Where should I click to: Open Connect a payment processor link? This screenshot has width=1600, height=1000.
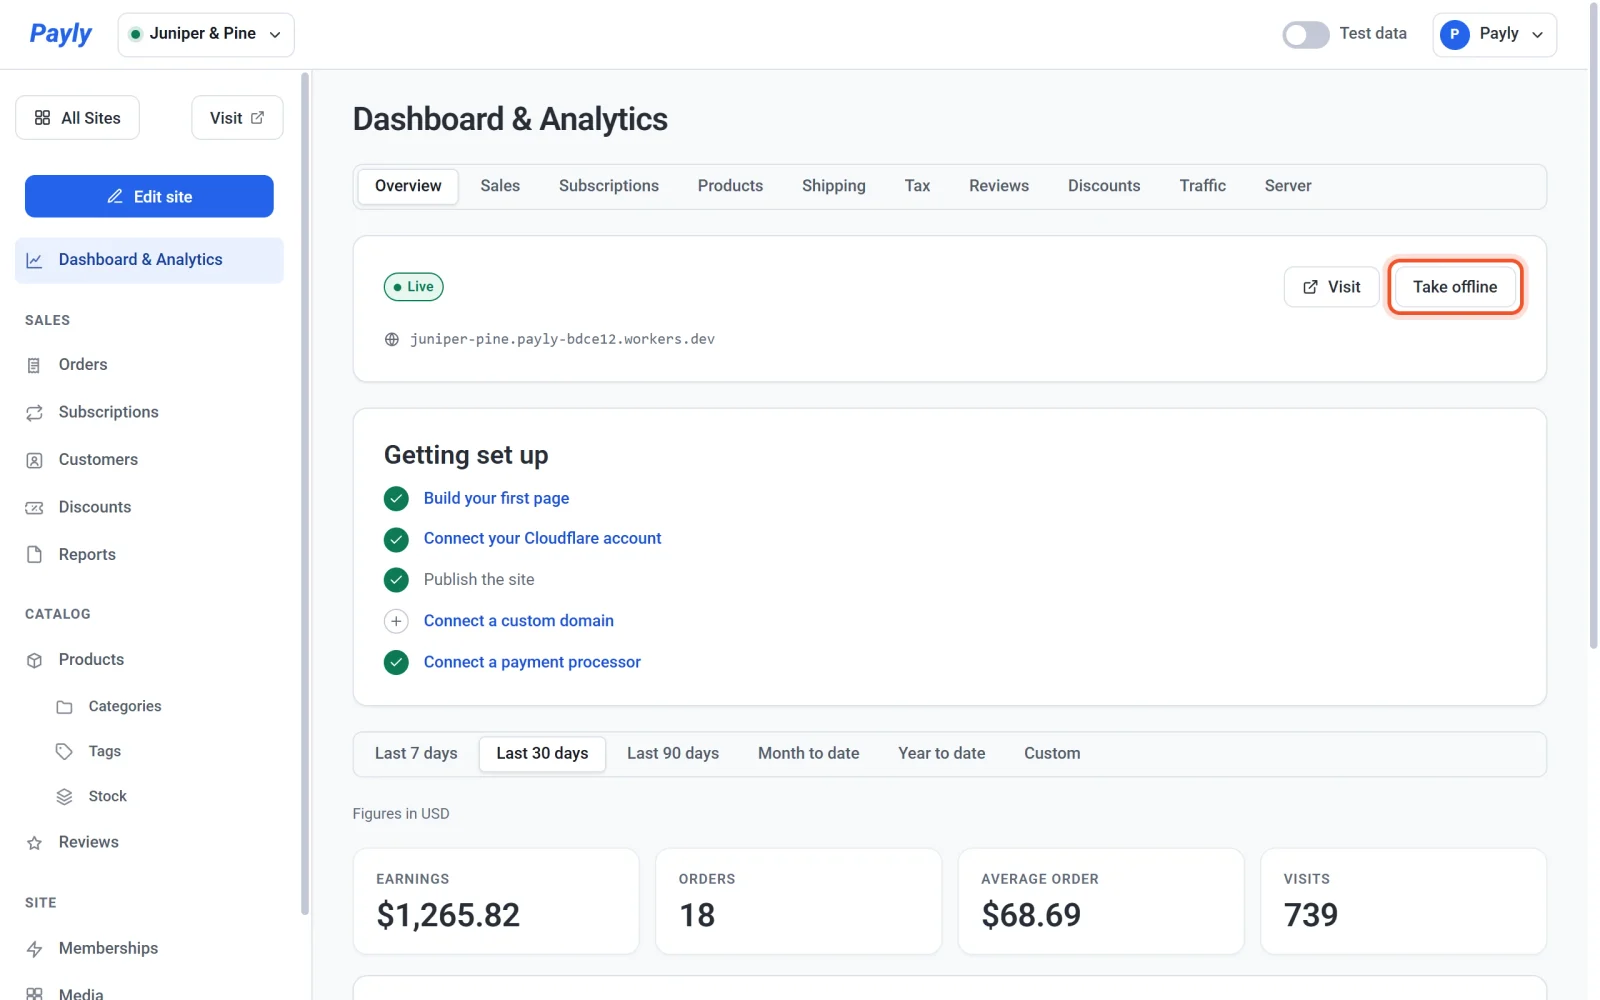pyautogui.click(x=532, y=662)
